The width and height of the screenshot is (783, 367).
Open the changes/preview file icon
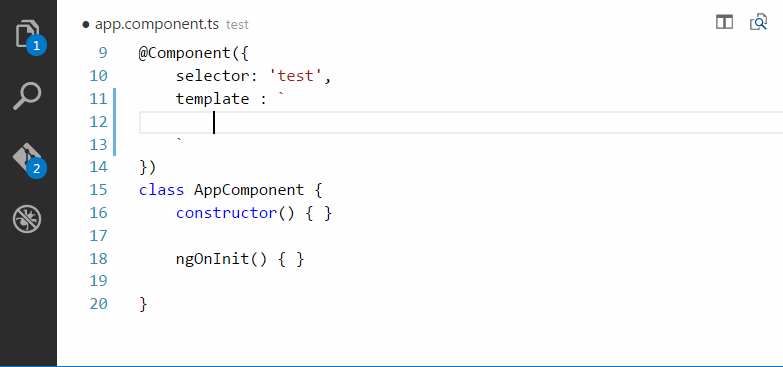tap(758, 22)
